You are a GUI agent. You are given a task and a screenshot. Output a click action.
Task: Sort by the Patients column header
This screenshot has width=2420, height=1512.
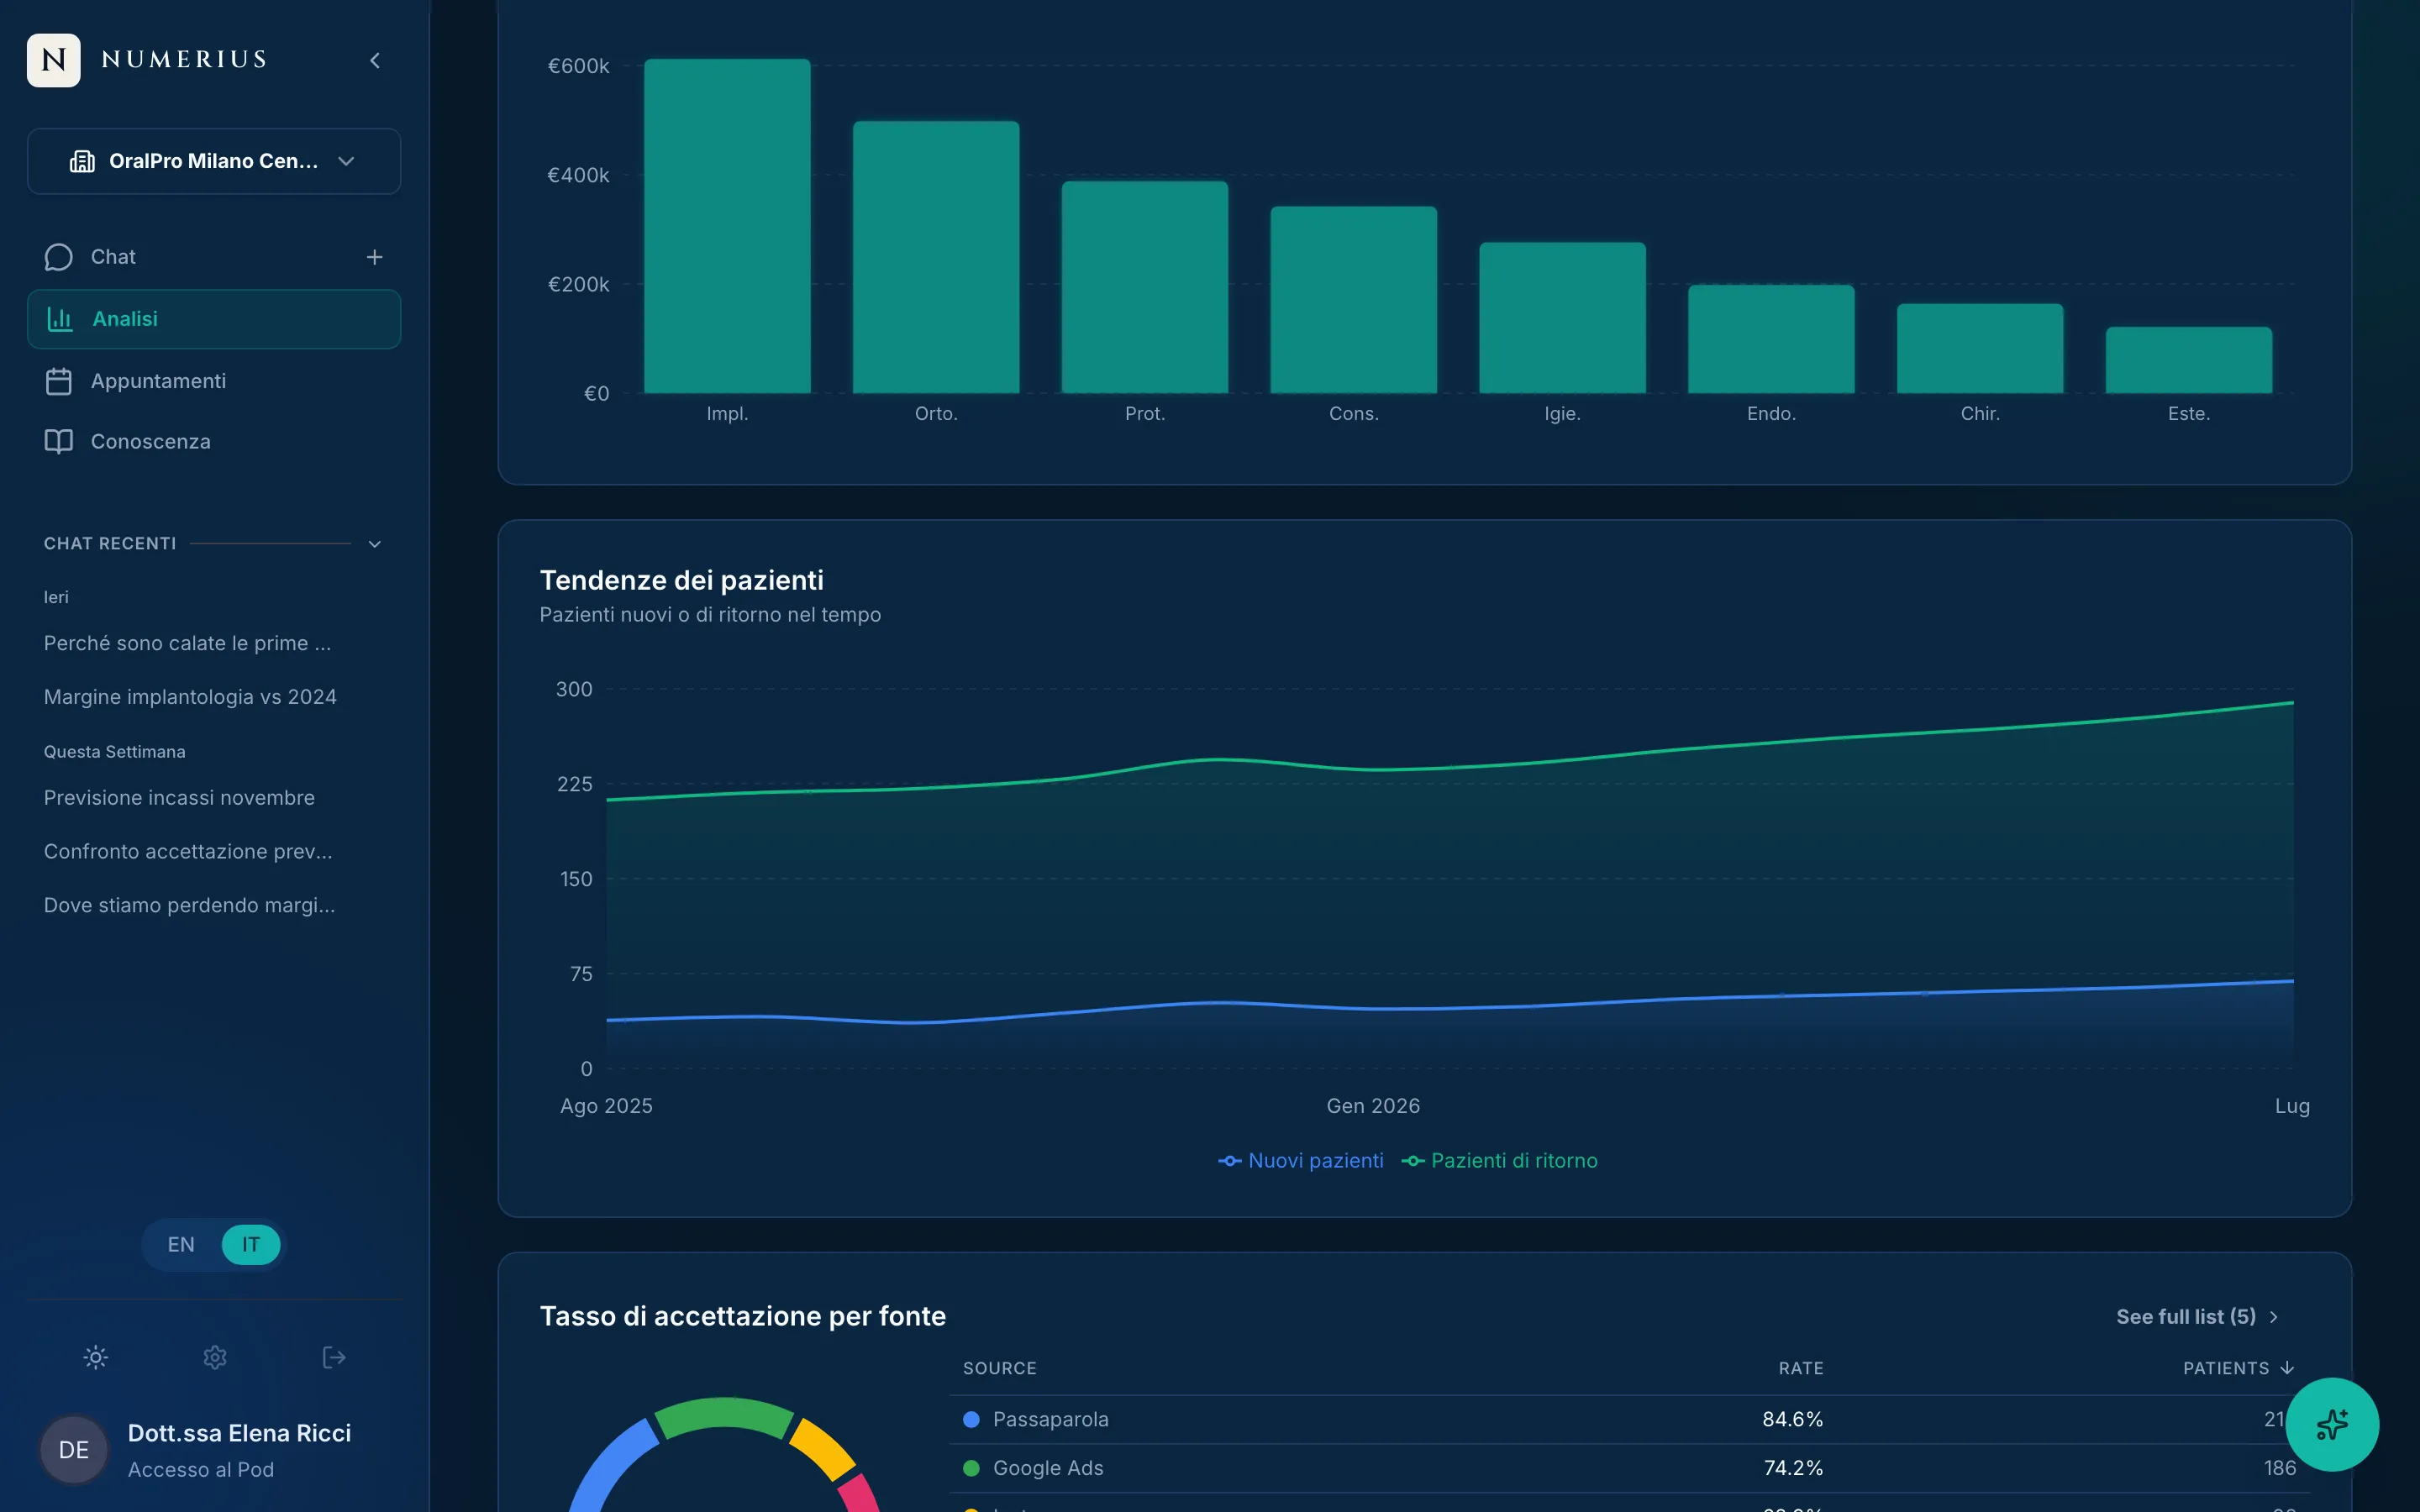click(2237, 1368)
